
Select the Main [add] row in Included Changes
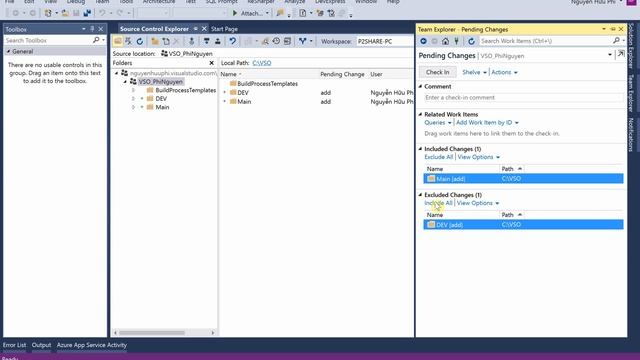pos(523,179)
